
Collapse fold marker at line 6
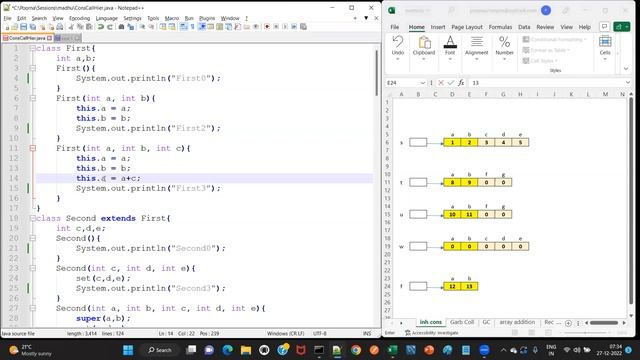(x=33, y=98)
